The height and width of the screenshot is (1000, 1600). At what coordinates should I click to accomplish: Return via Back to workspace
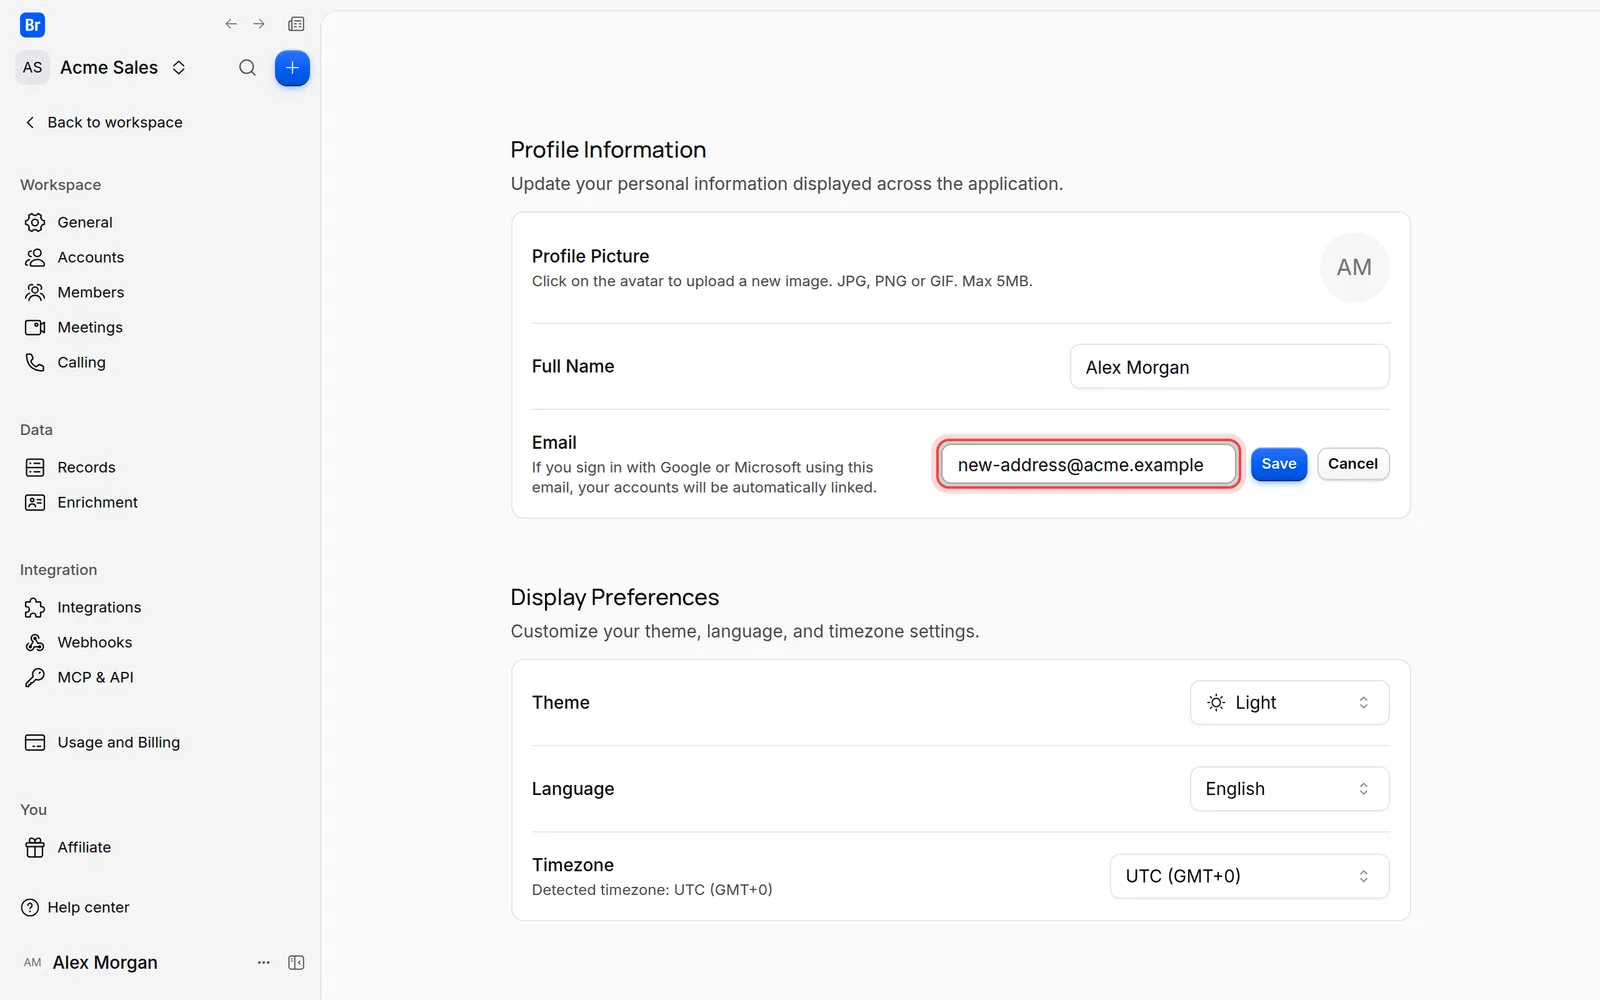(103, 122)
